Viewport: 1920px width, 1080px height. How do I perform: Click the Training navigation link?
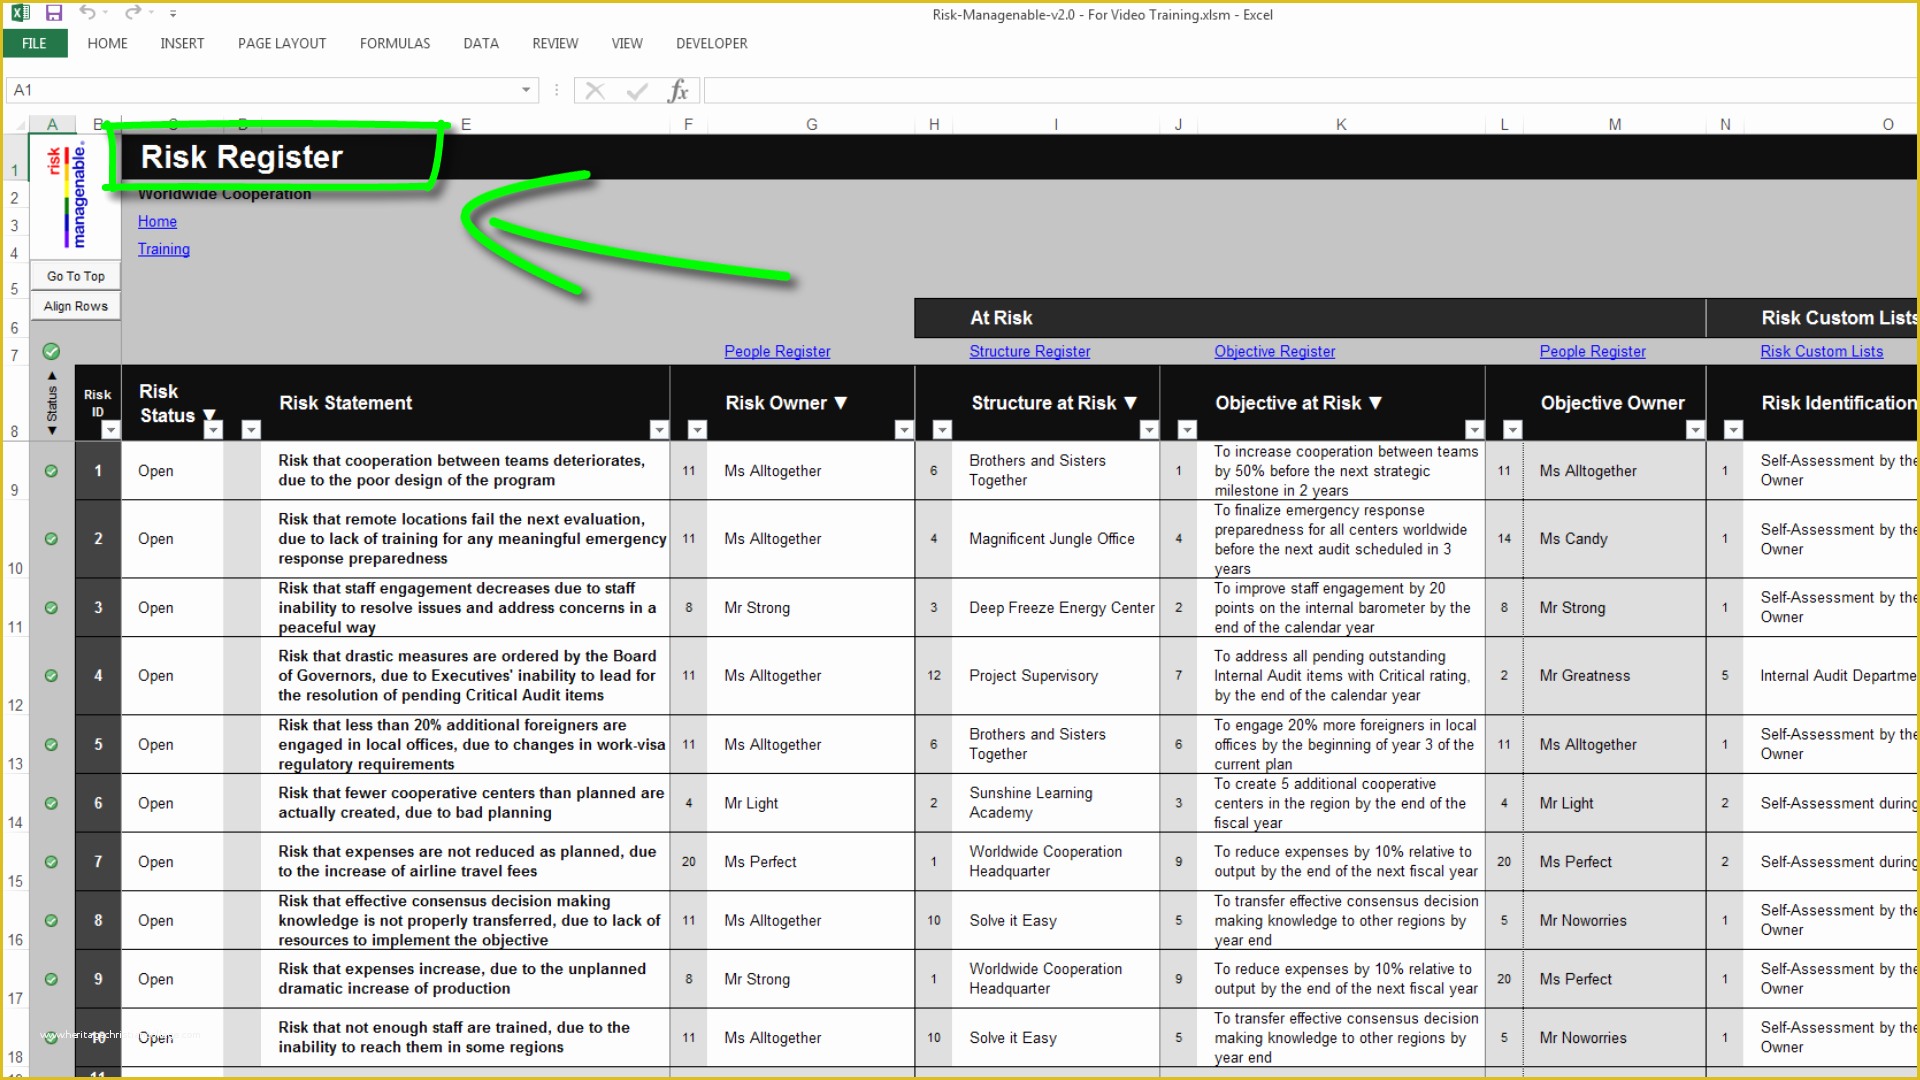tap(162, 249)
